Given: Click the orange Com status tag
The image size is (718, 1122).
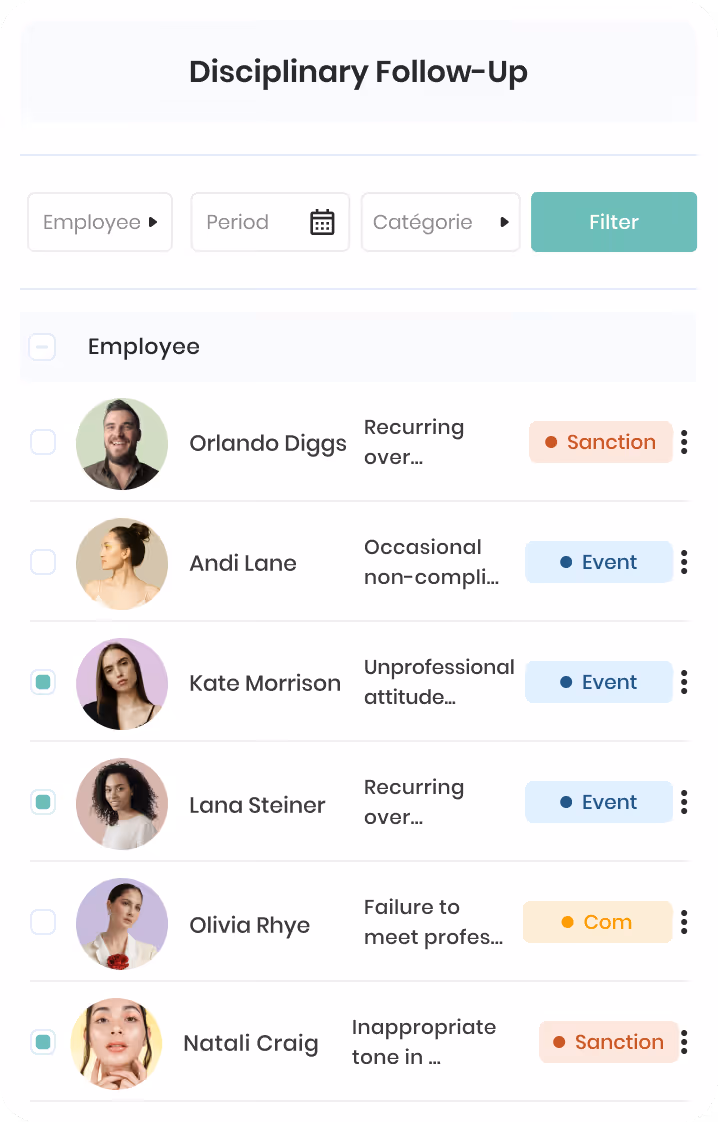Looking at the screenshot, I should click(x=598, y=922).
